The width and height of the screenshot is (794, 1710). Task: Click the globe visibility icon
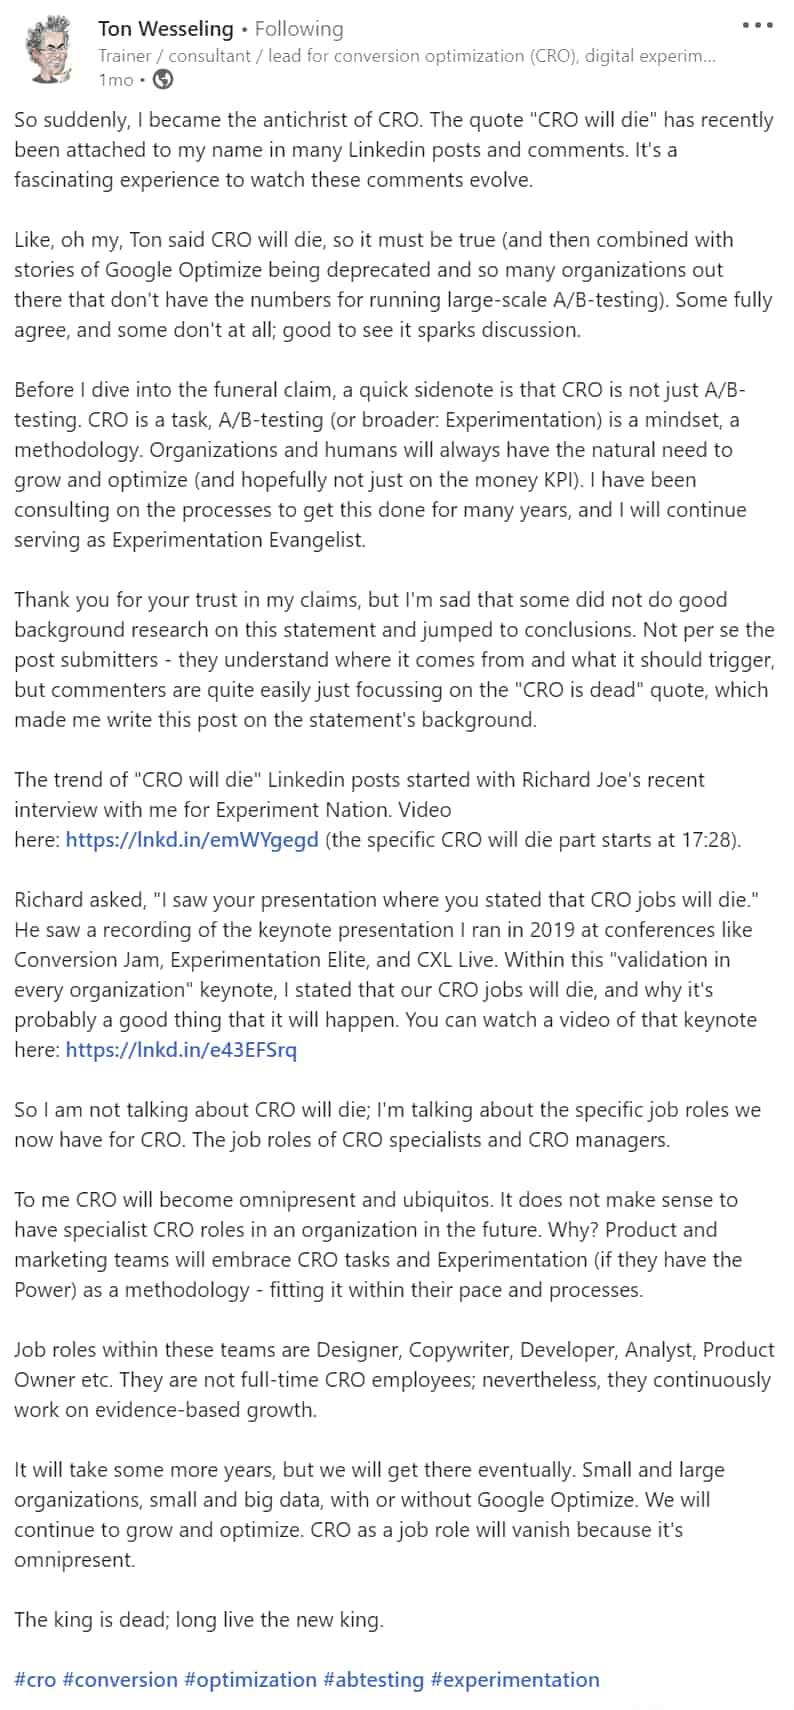162,80
